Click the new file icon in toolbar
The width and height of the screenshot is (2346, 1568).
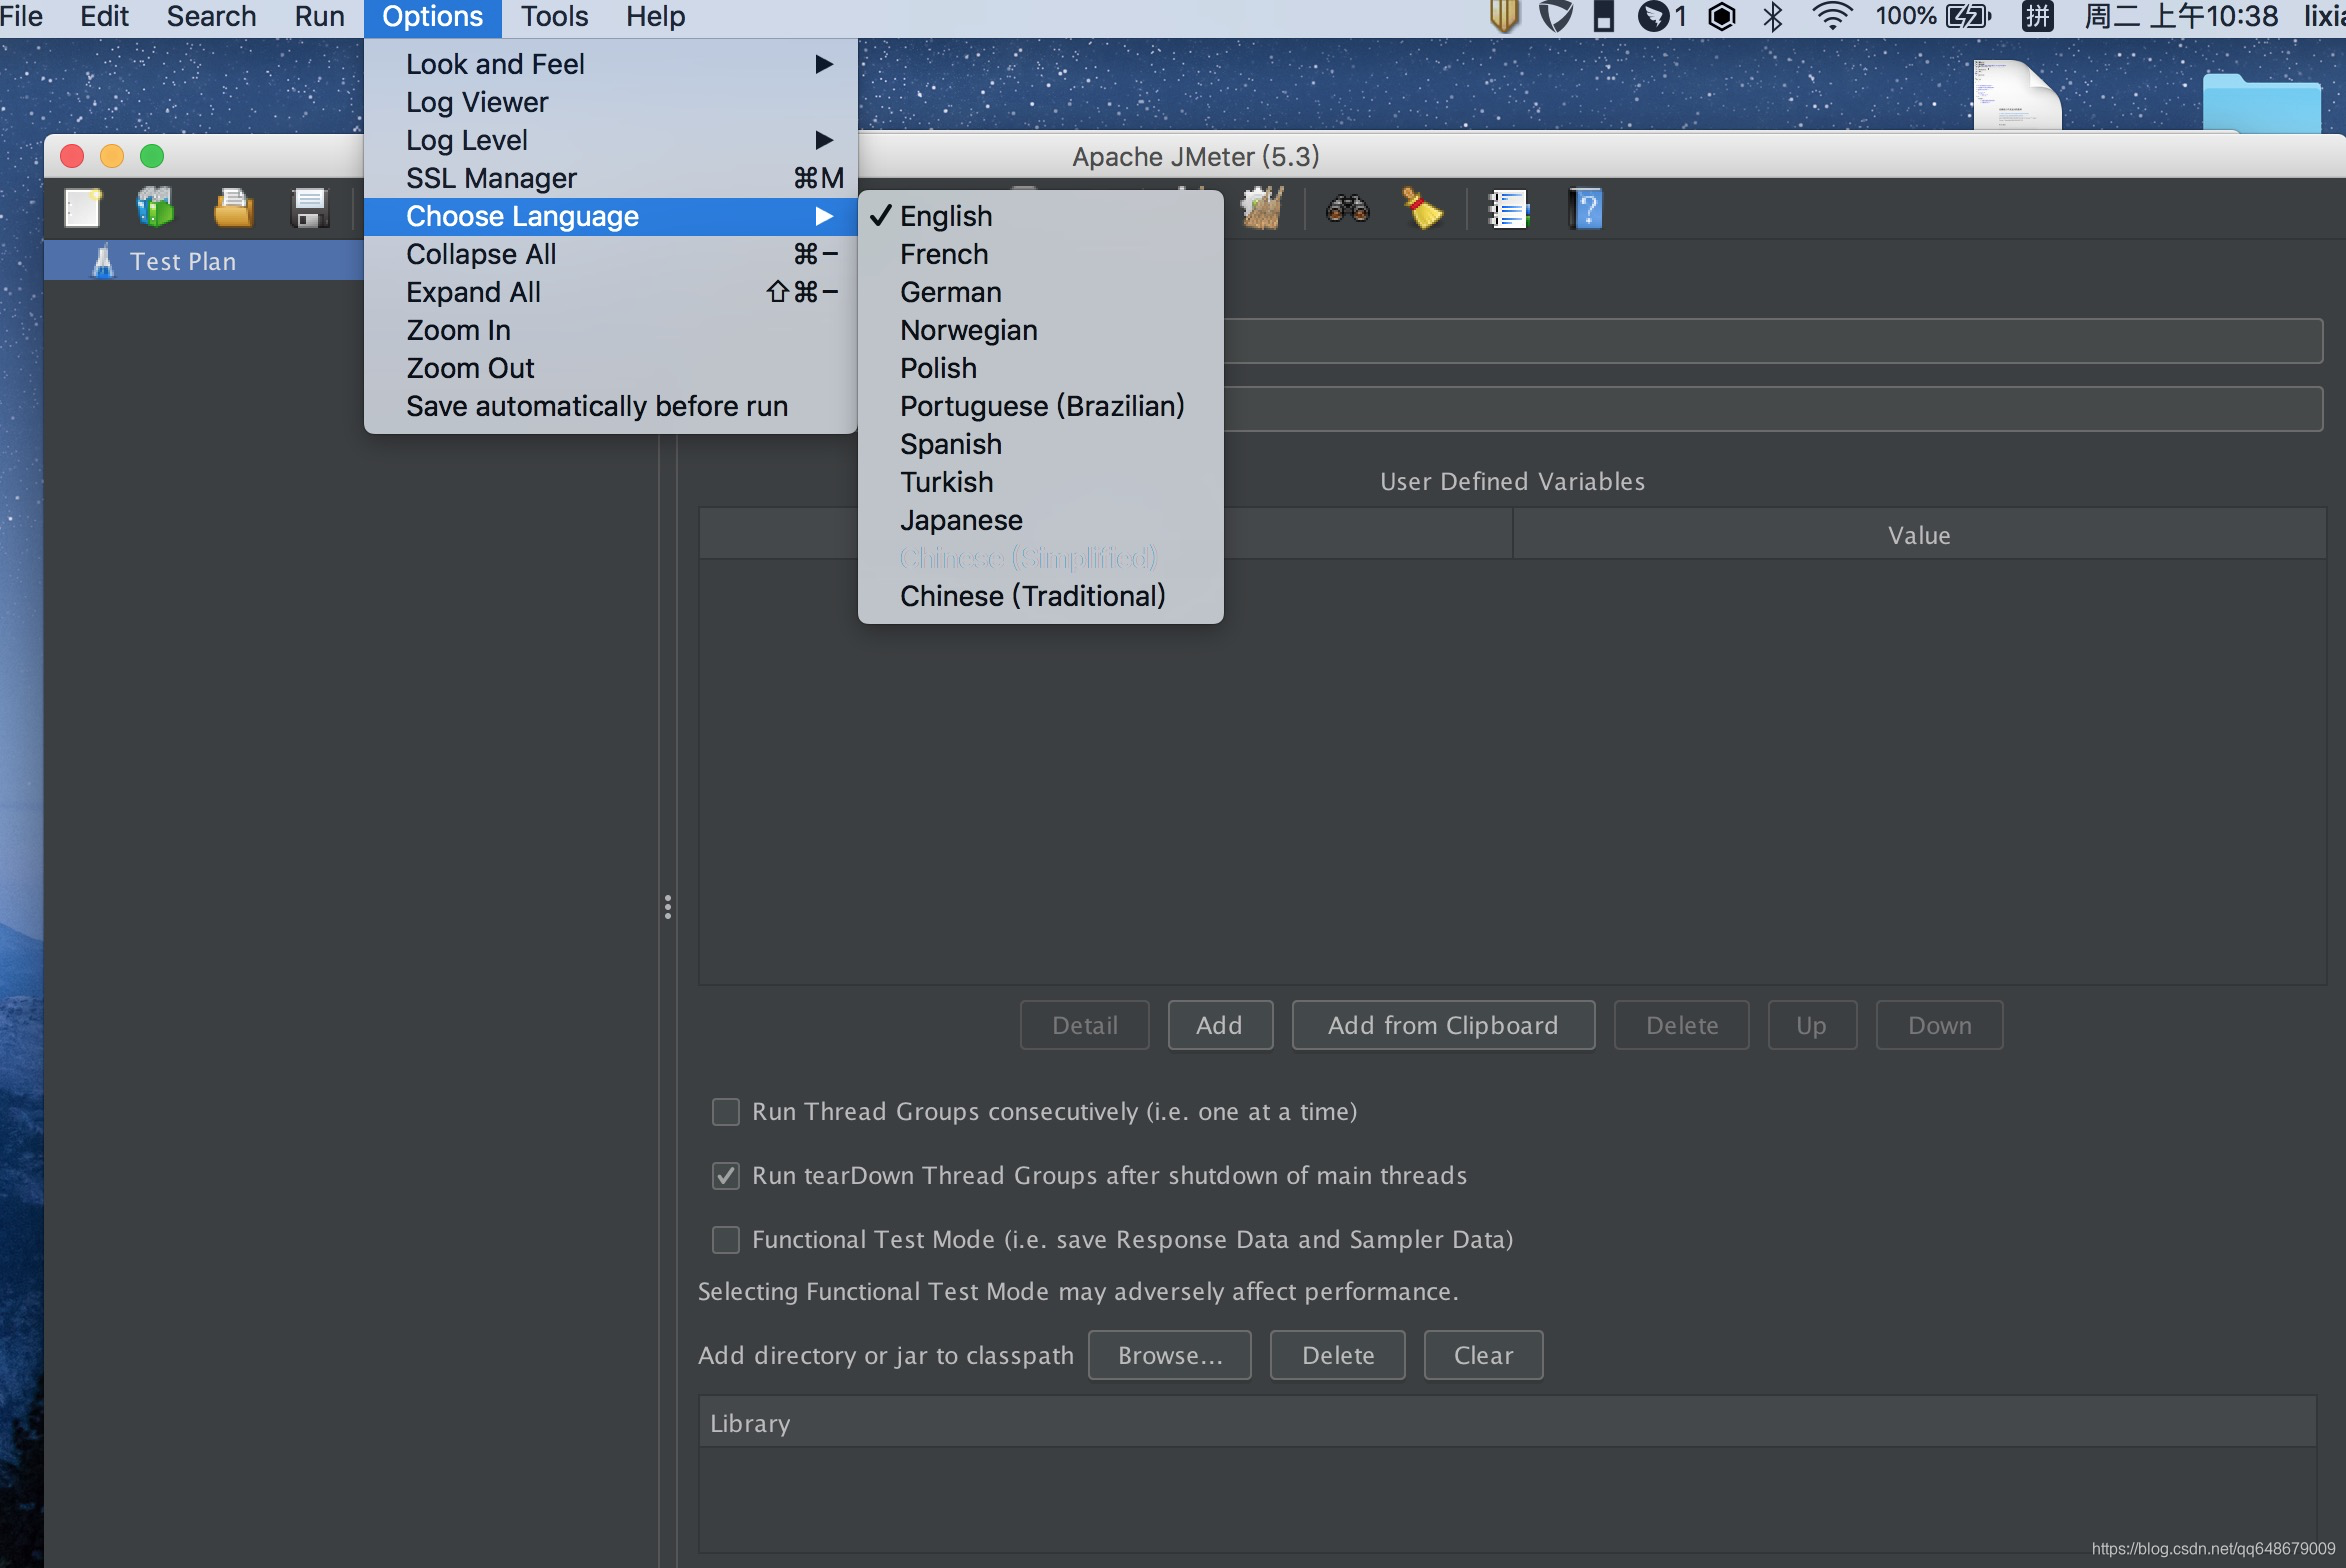coord(80,210)
